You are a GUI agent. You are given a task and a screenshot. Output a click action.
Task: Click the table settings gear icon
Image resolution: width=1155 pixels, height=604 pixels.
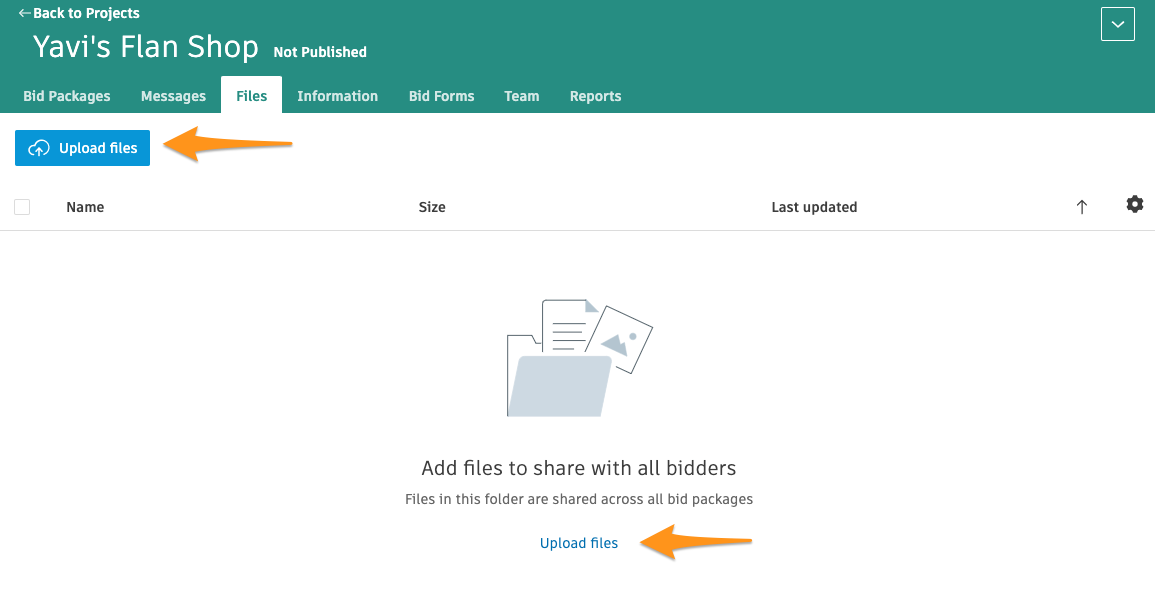[x=1134, y=205]
